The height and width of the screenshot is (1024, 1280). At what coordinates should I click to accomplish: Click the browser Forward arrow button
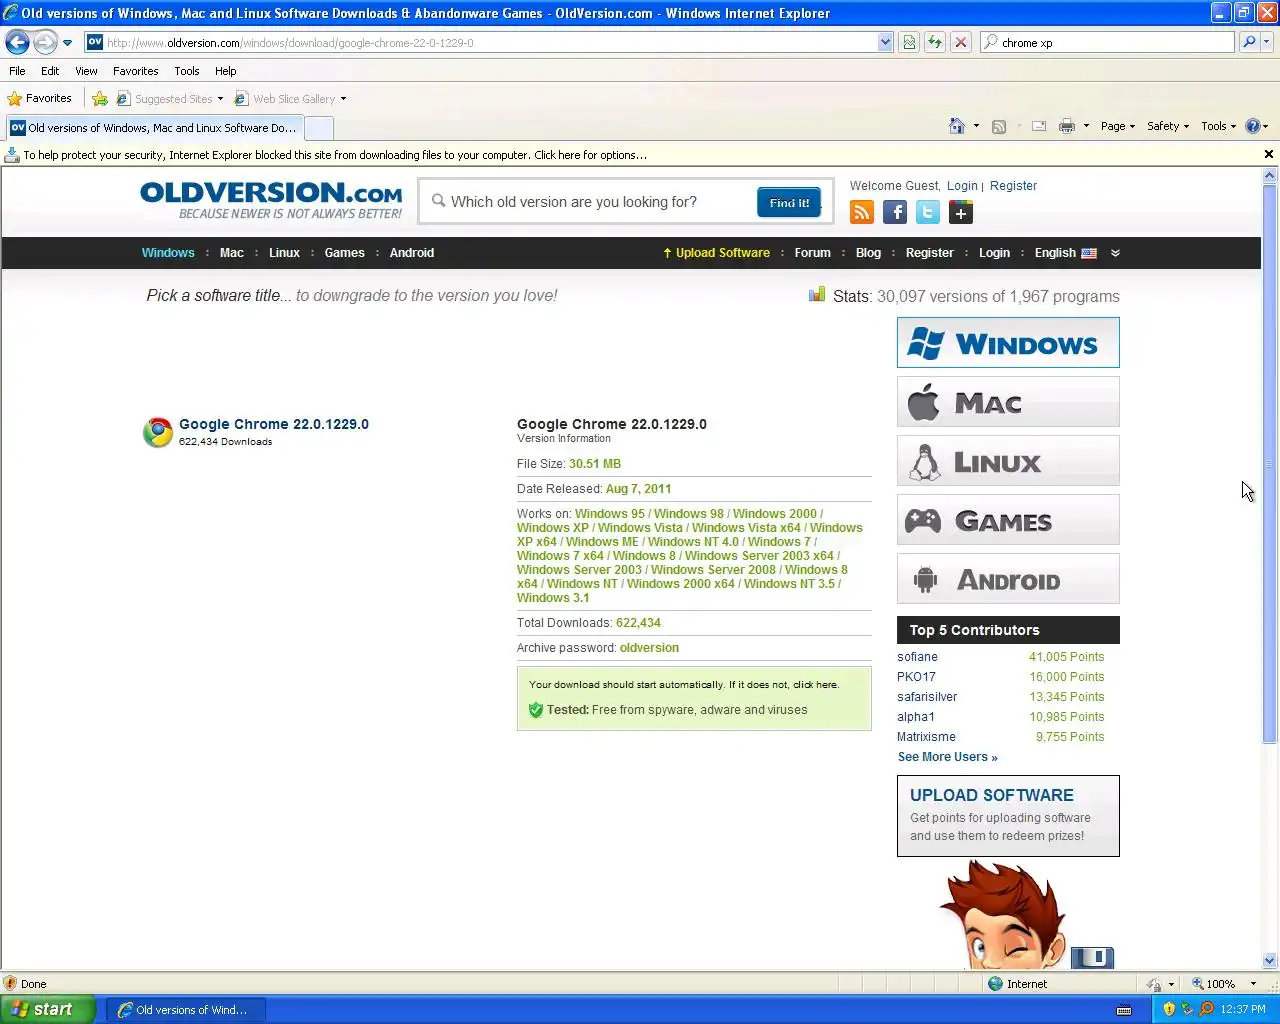tap(45, 42)
